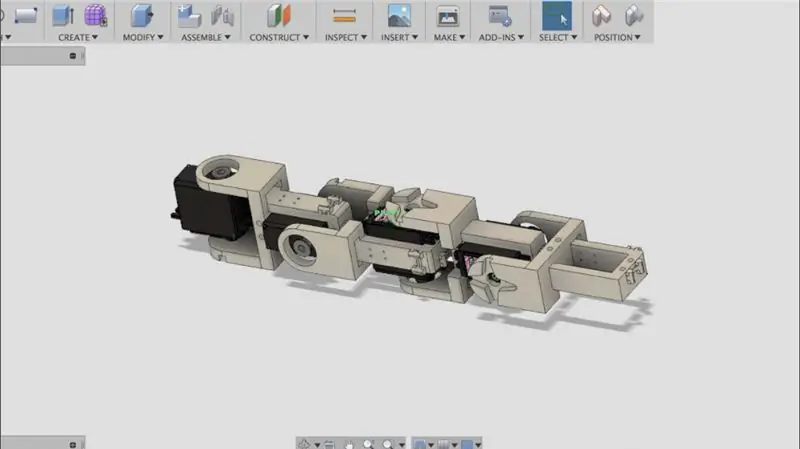800x449 pixels.
Task: Select the Press Pull icon above Modify
Action: pyautogui.click(x=142, y=15)
